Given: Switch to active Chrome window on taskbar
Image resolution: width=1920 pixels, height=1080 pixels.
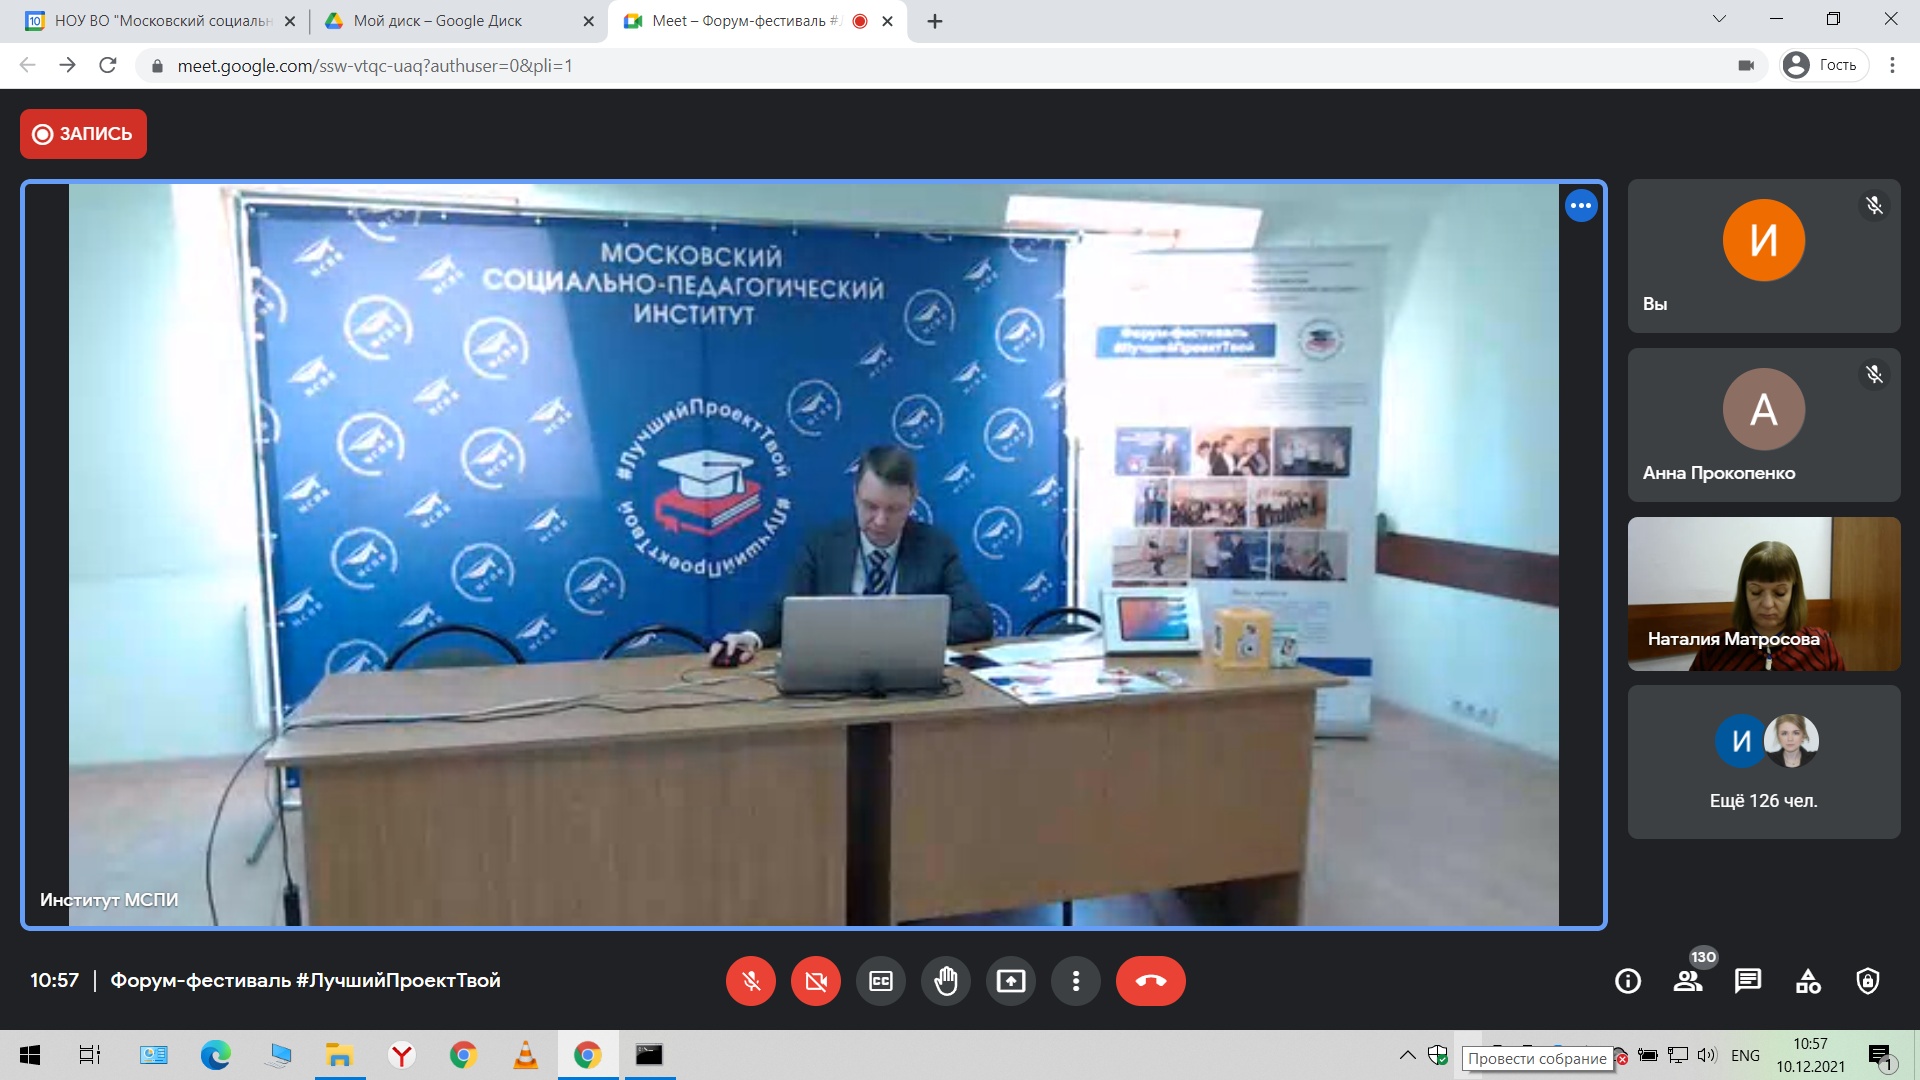Looking at the screenshot, I should tap(587, 1055).
